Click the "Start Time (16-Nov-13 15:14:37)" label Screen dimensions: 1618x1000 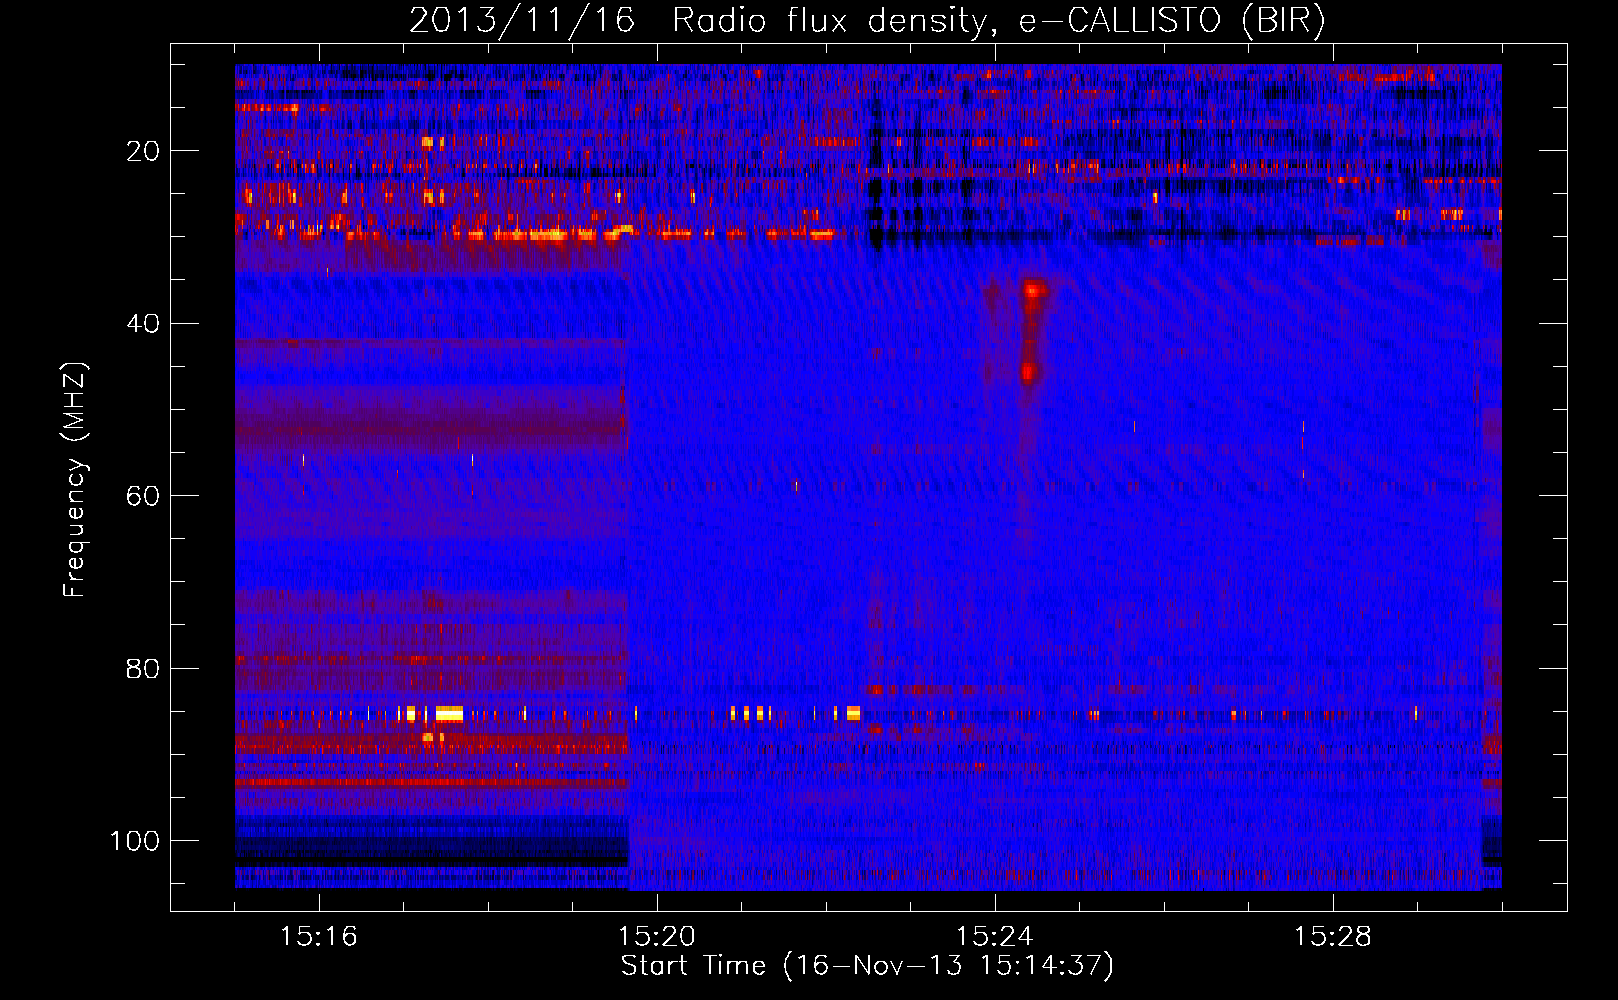pos(867,966)
